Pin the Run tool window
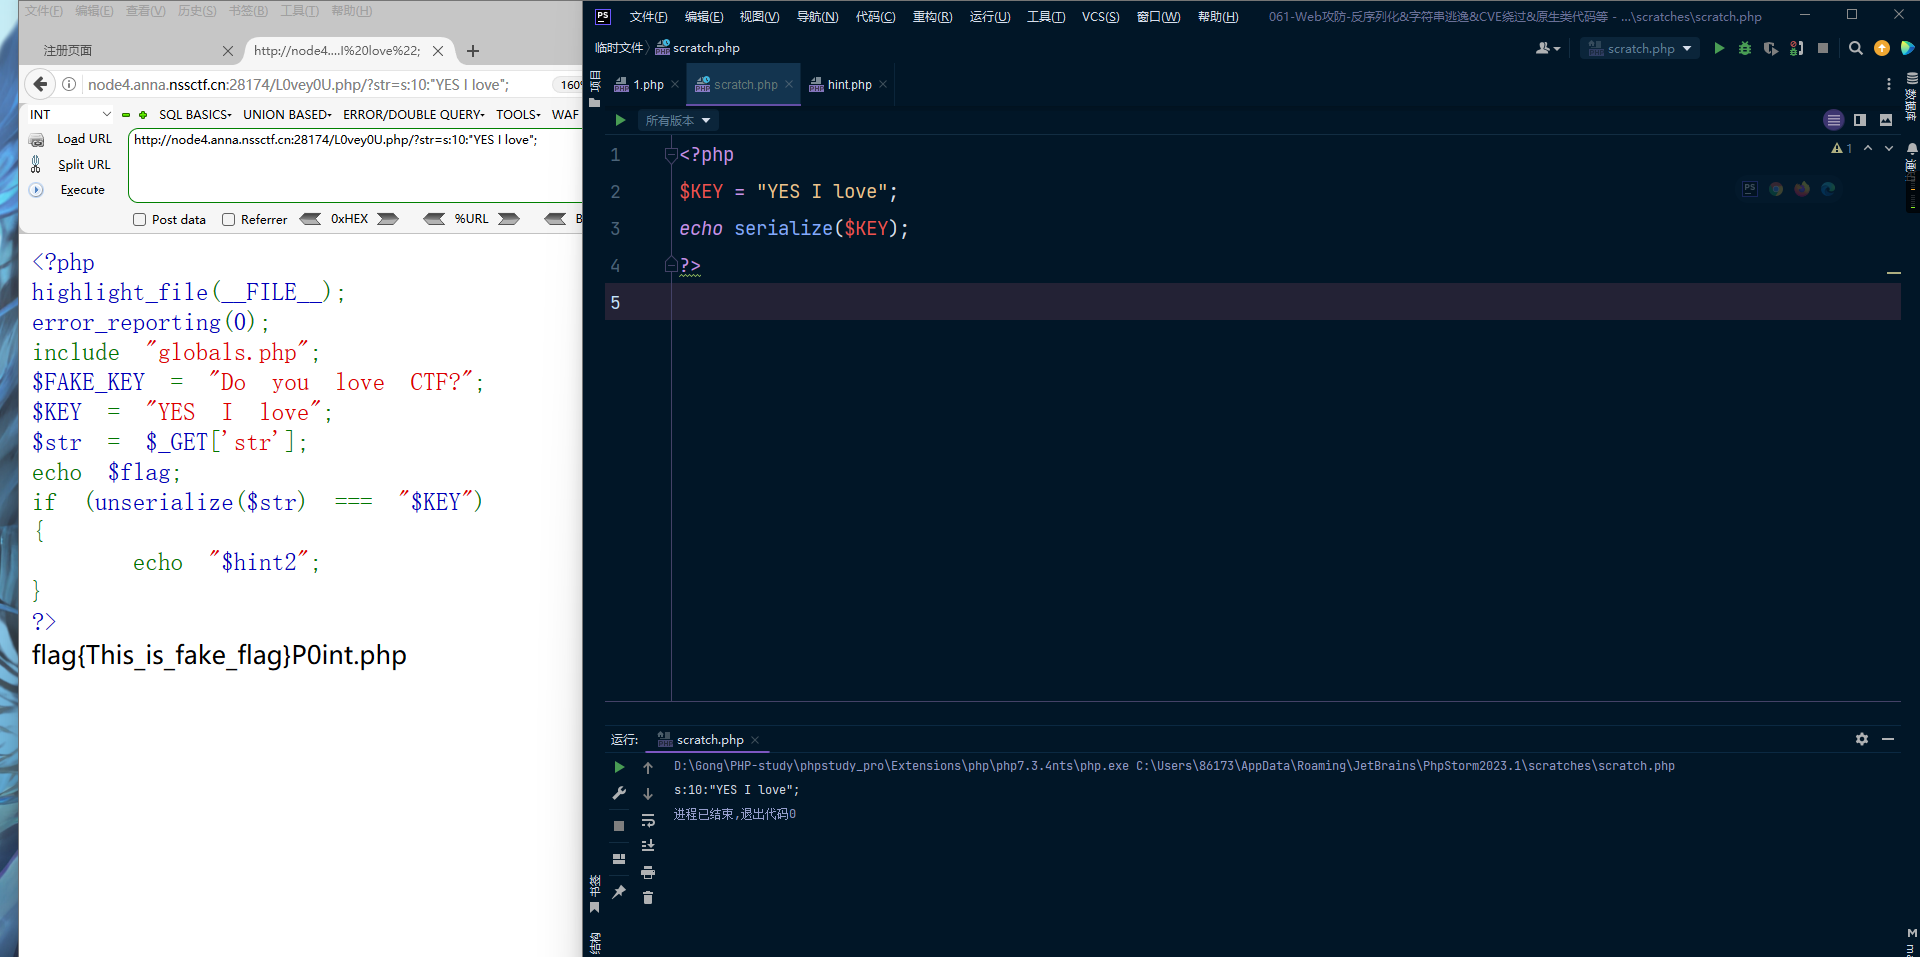This screenshot has width=1920, height=957. click(x=619, y=893)
